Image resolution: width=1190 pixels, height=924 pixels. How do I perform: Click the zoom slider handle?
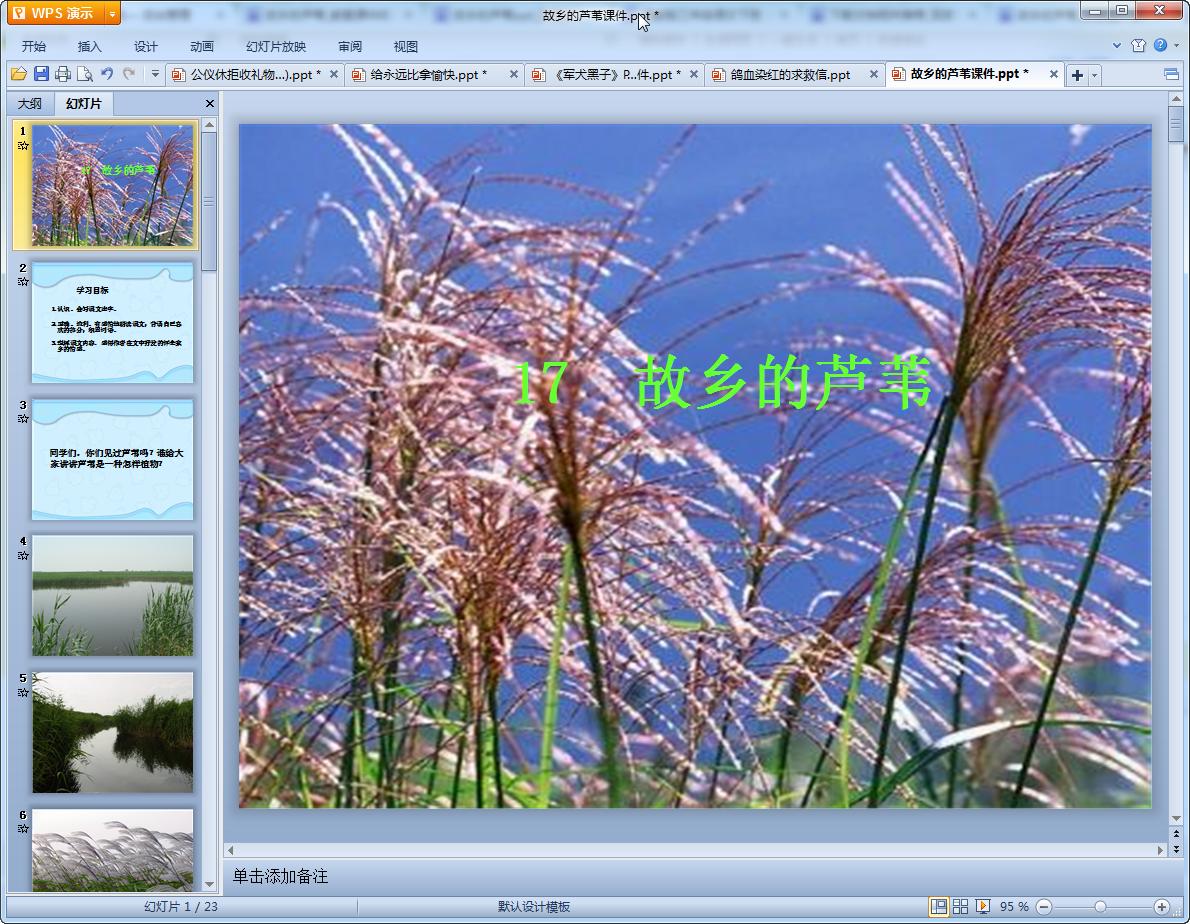(x=1100, y=907)
